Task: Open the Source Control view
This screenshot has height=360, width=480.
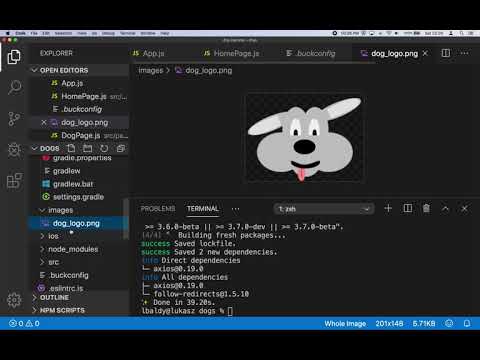Action: tap(14, 119)
